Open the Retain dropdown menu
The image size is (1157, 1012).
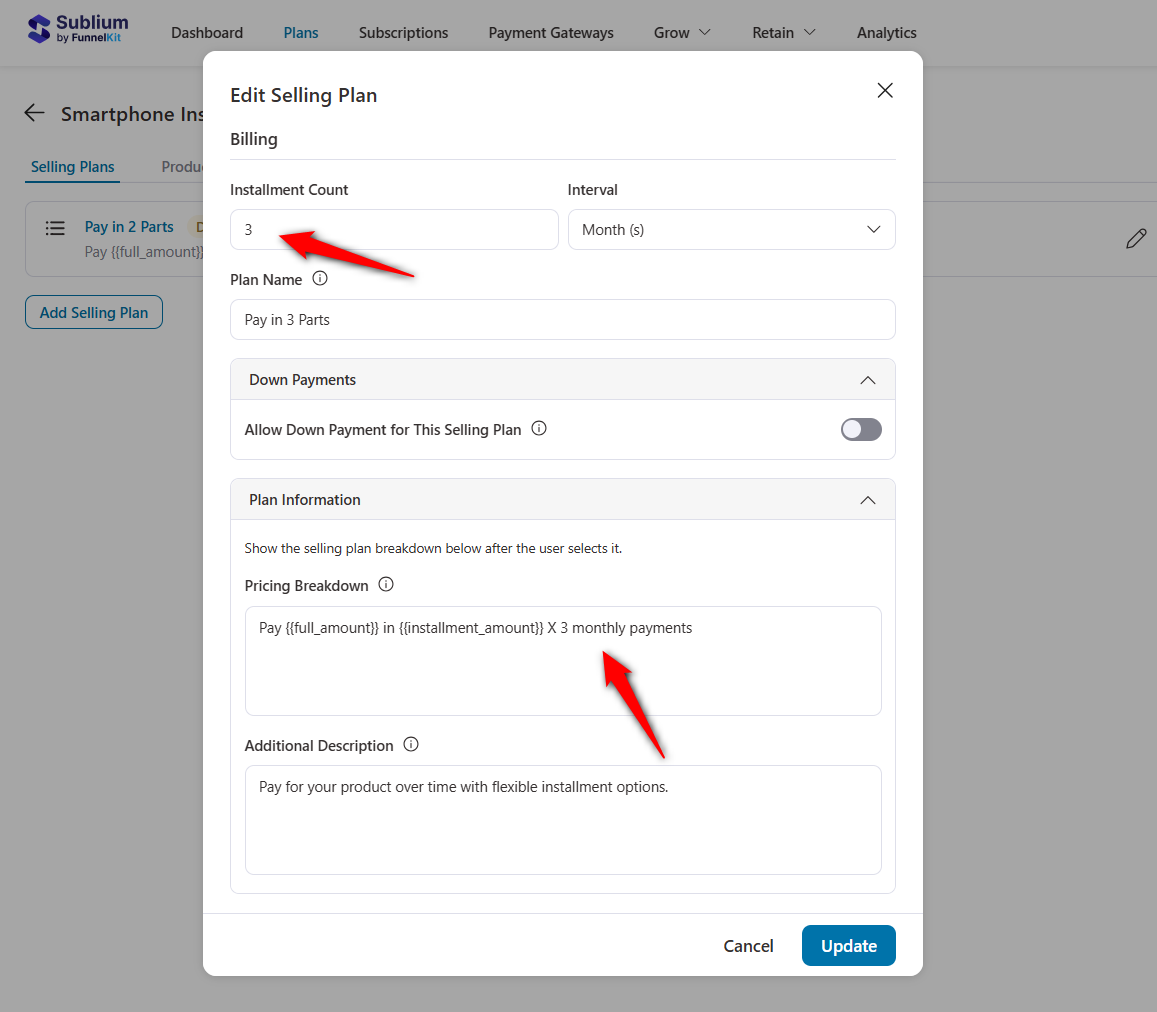pos(783,32)
